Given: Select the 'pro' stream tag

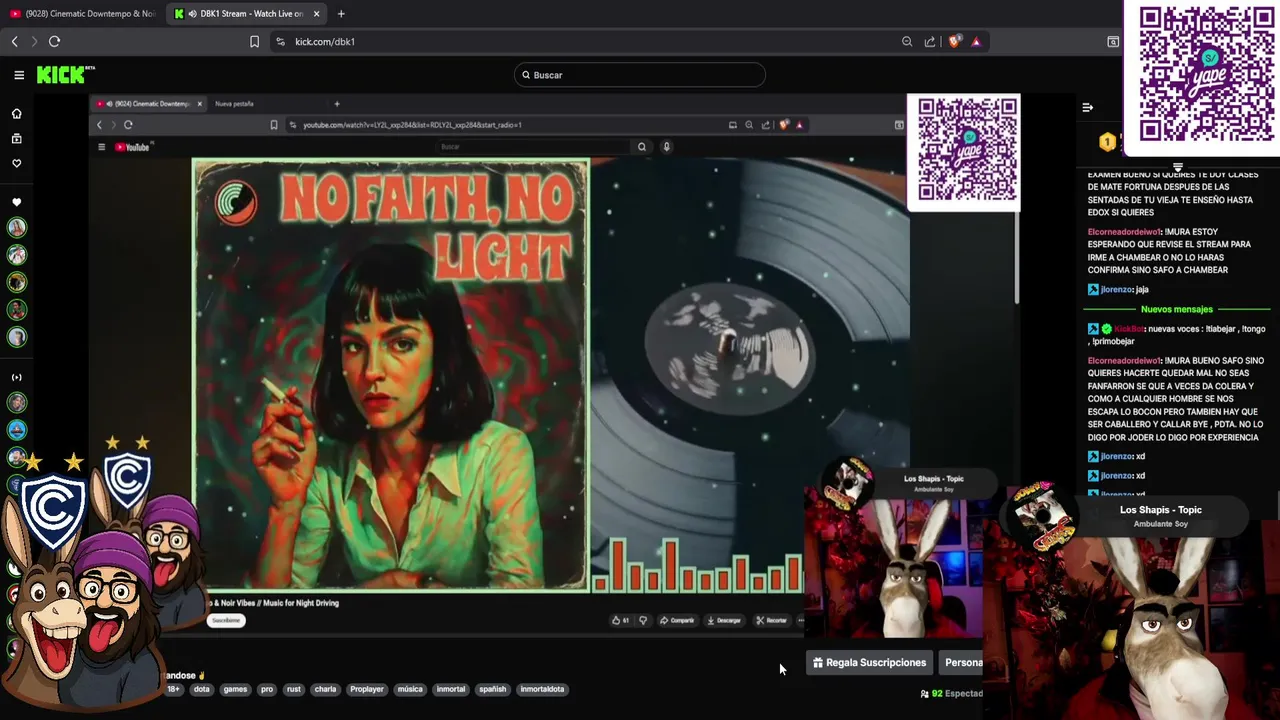Looking at the screenshot, I should 267,689.
